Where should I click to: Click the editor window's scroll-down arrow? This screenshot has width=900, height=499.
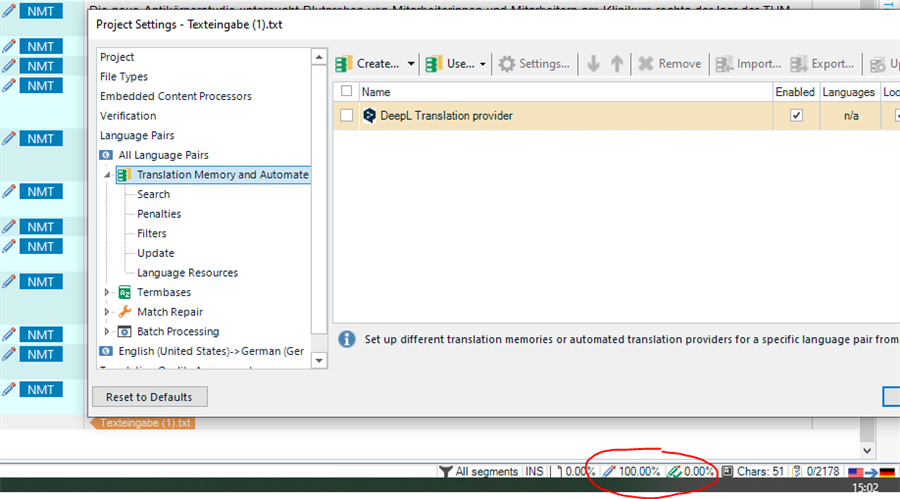(867, 451)
